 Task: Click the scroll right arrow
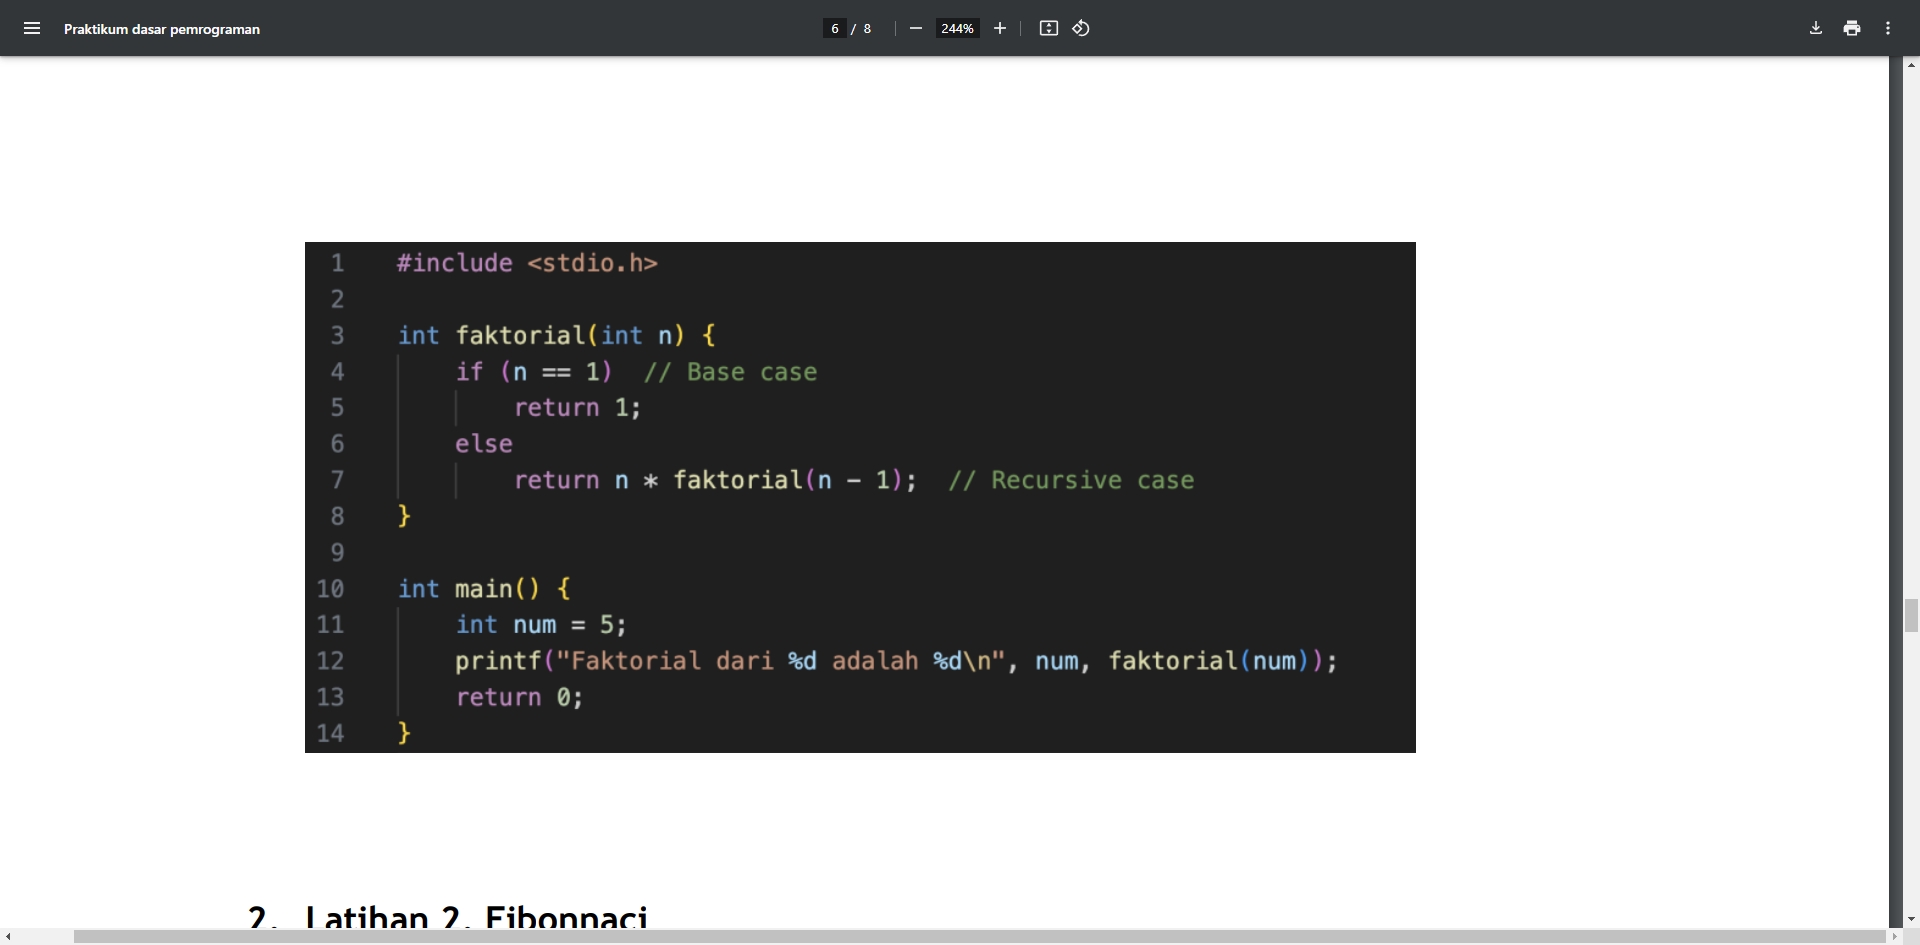(x=1894, y=937)
